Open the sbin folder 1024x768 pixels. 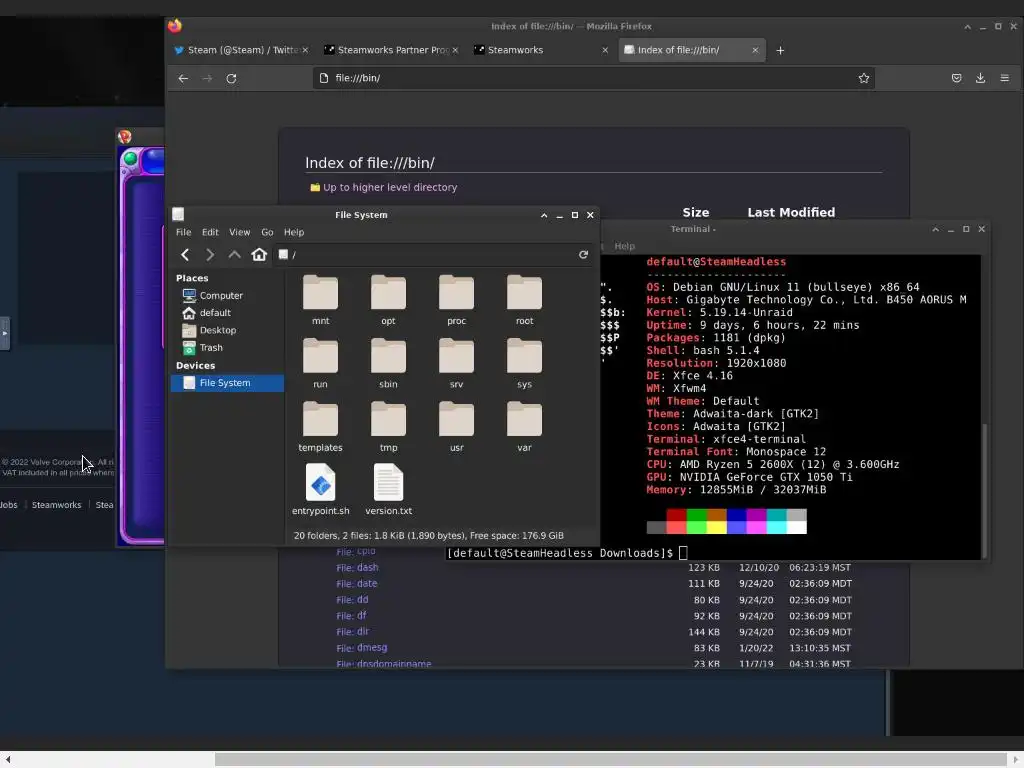389,363
